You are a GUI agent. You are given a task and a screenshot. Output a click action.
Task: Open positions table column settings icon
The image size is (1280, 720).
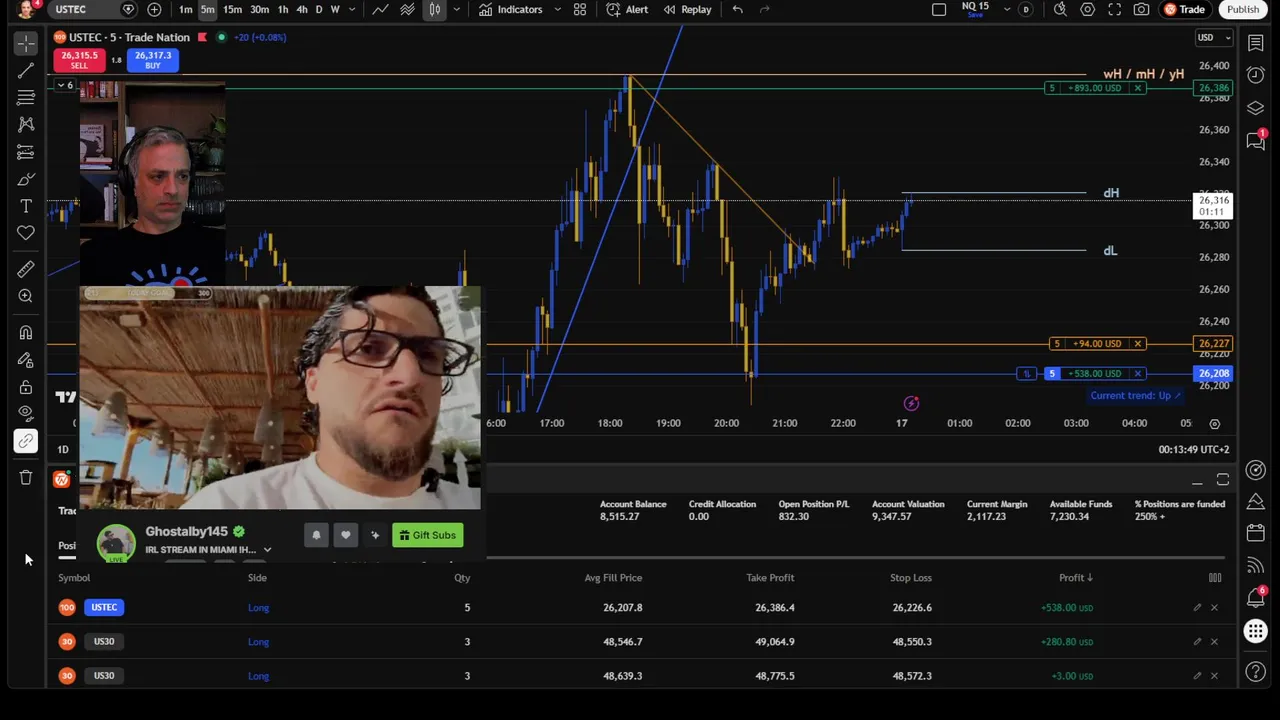[1215, 578]
